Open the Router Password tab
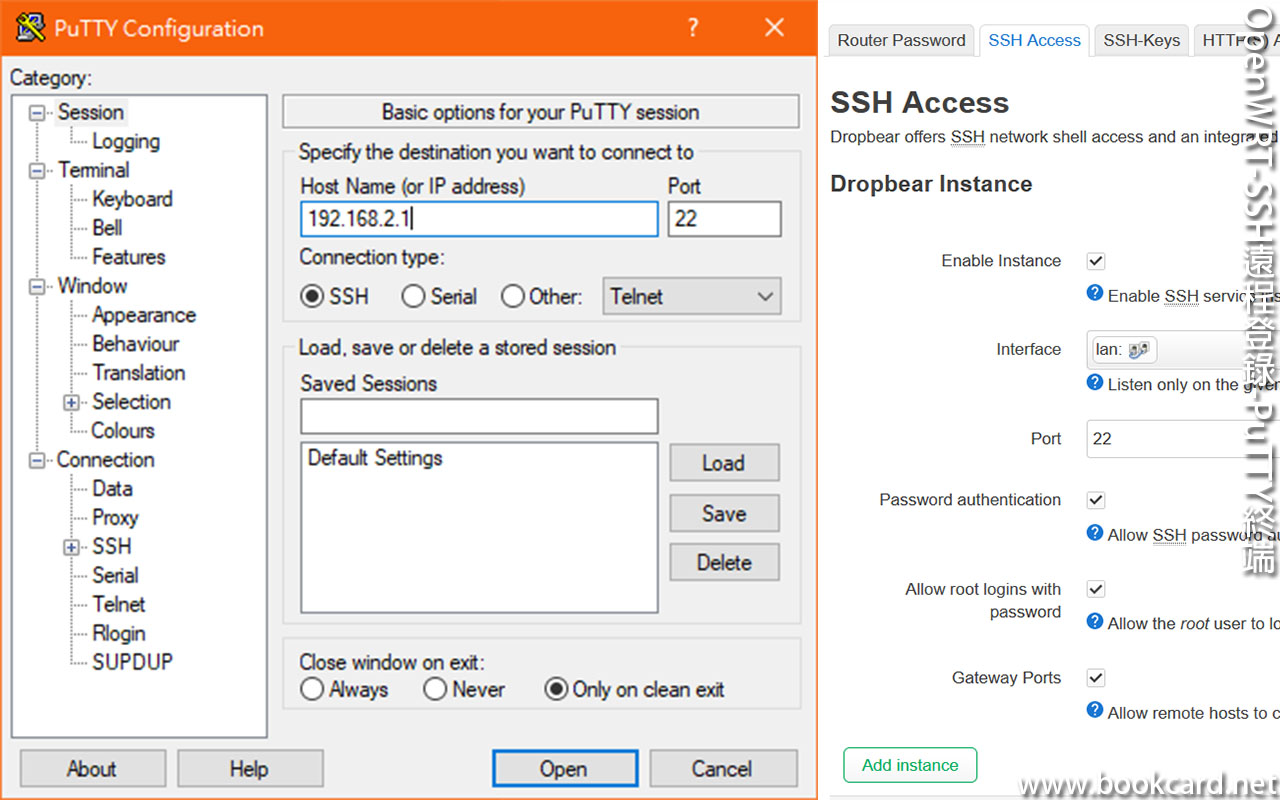1280x800 pixels. 901,40
